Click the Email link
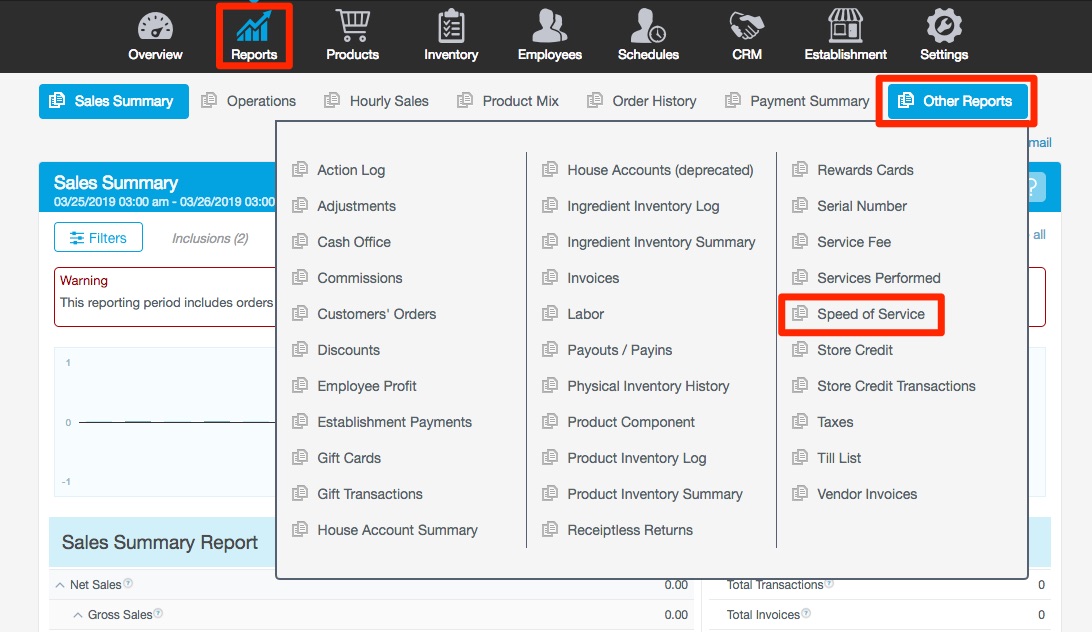The image size is (1092, 632). [1039, 142]
